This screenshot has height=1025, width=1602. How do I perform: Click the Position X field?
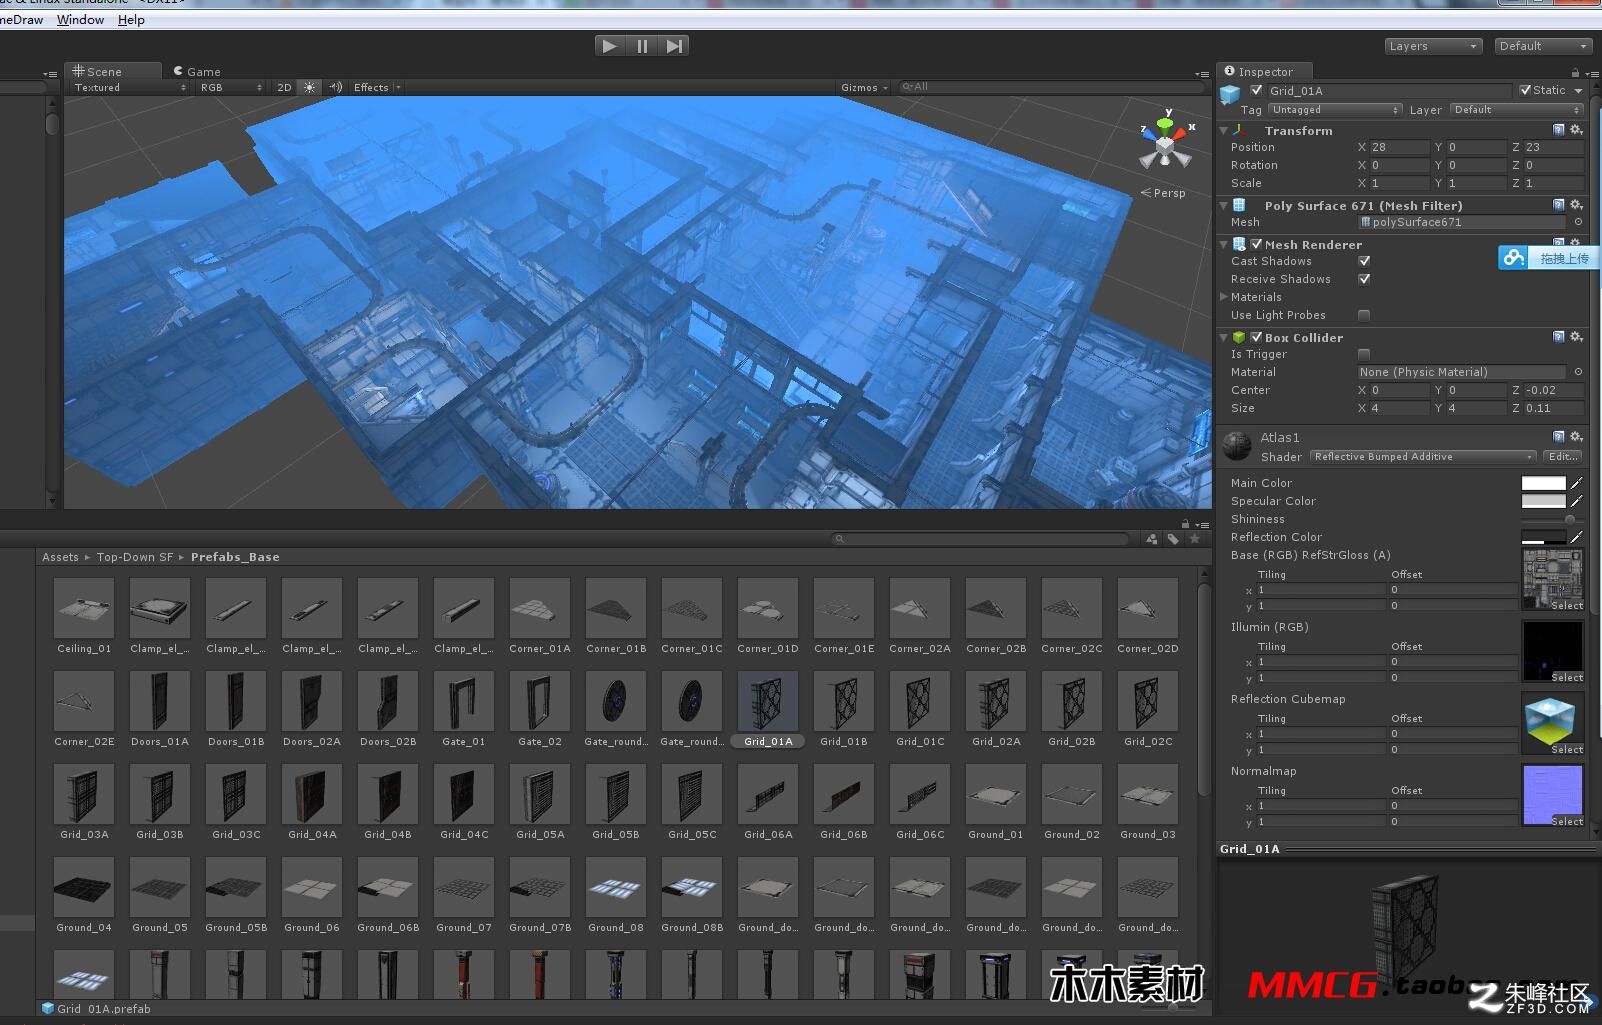tap(1399, 147)
